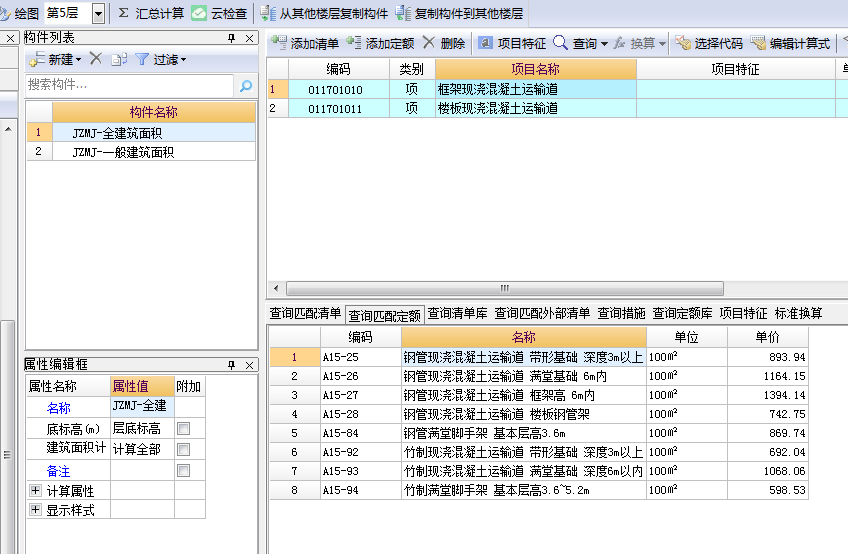848x554 pixels.
Task: Click 编辑计算式 toolbar button
Action: pos(790,43)
